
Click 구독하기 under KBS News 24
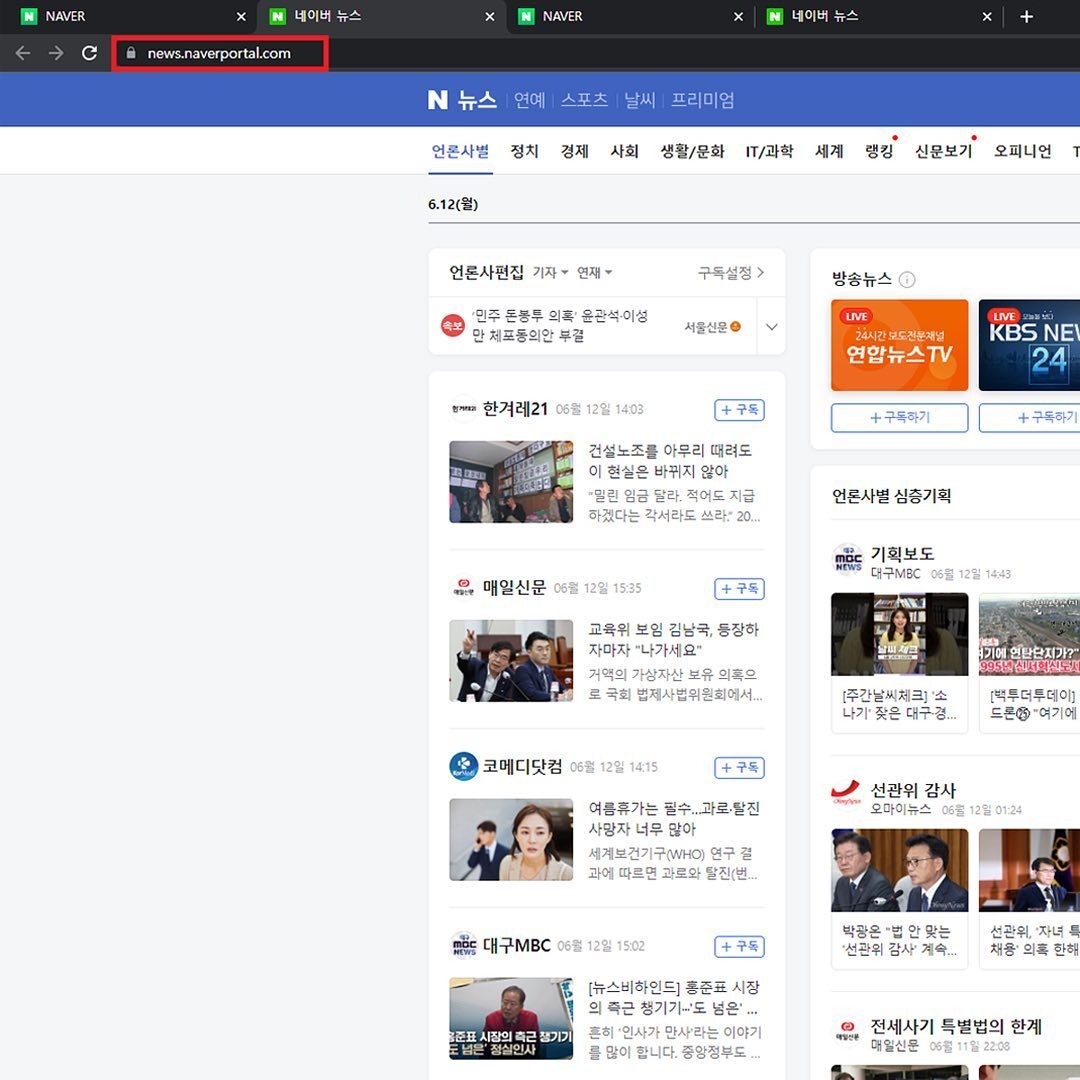pos(1030,417)
